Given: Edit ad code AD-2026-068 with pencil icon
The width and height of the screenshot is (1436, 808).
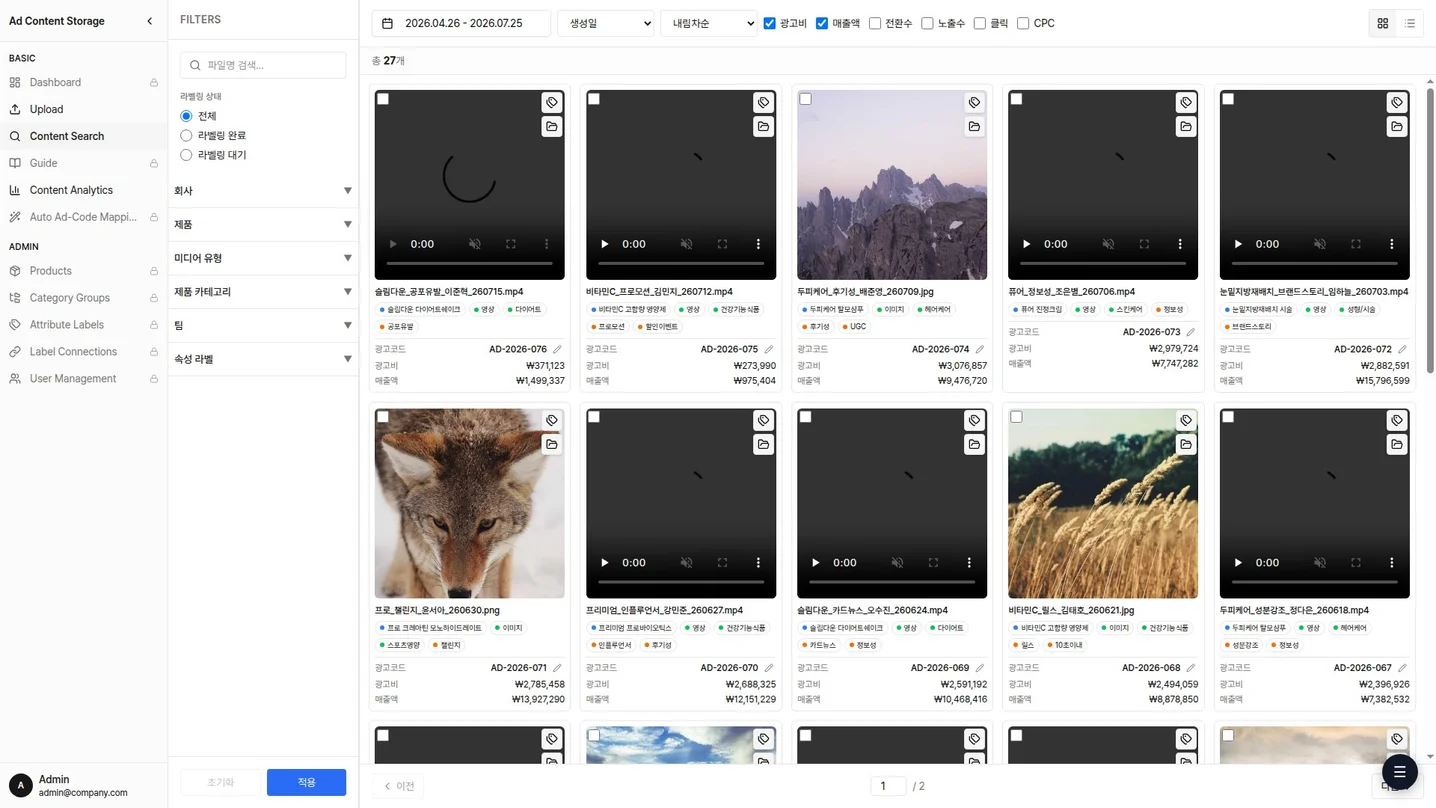Looking at the screenshot, I should pos(1191,667).
